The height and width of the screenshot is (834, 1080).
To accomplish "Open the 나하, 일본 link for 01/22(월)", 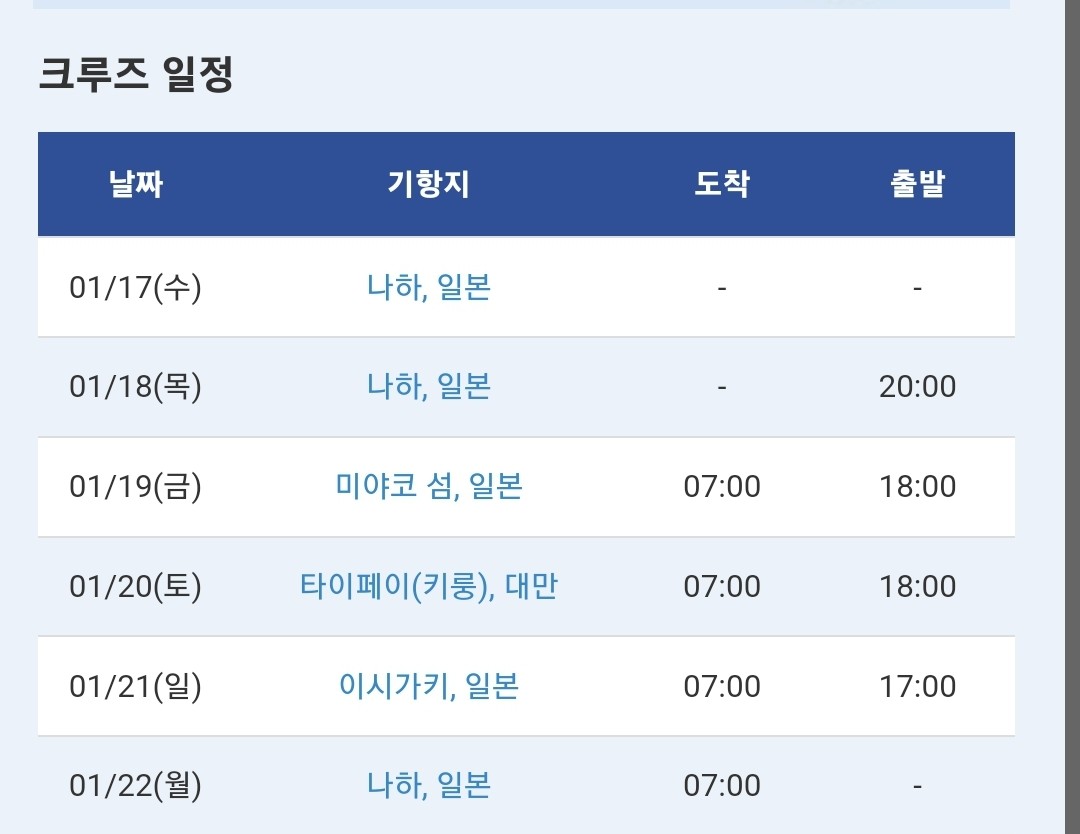I will coord(428,785).
